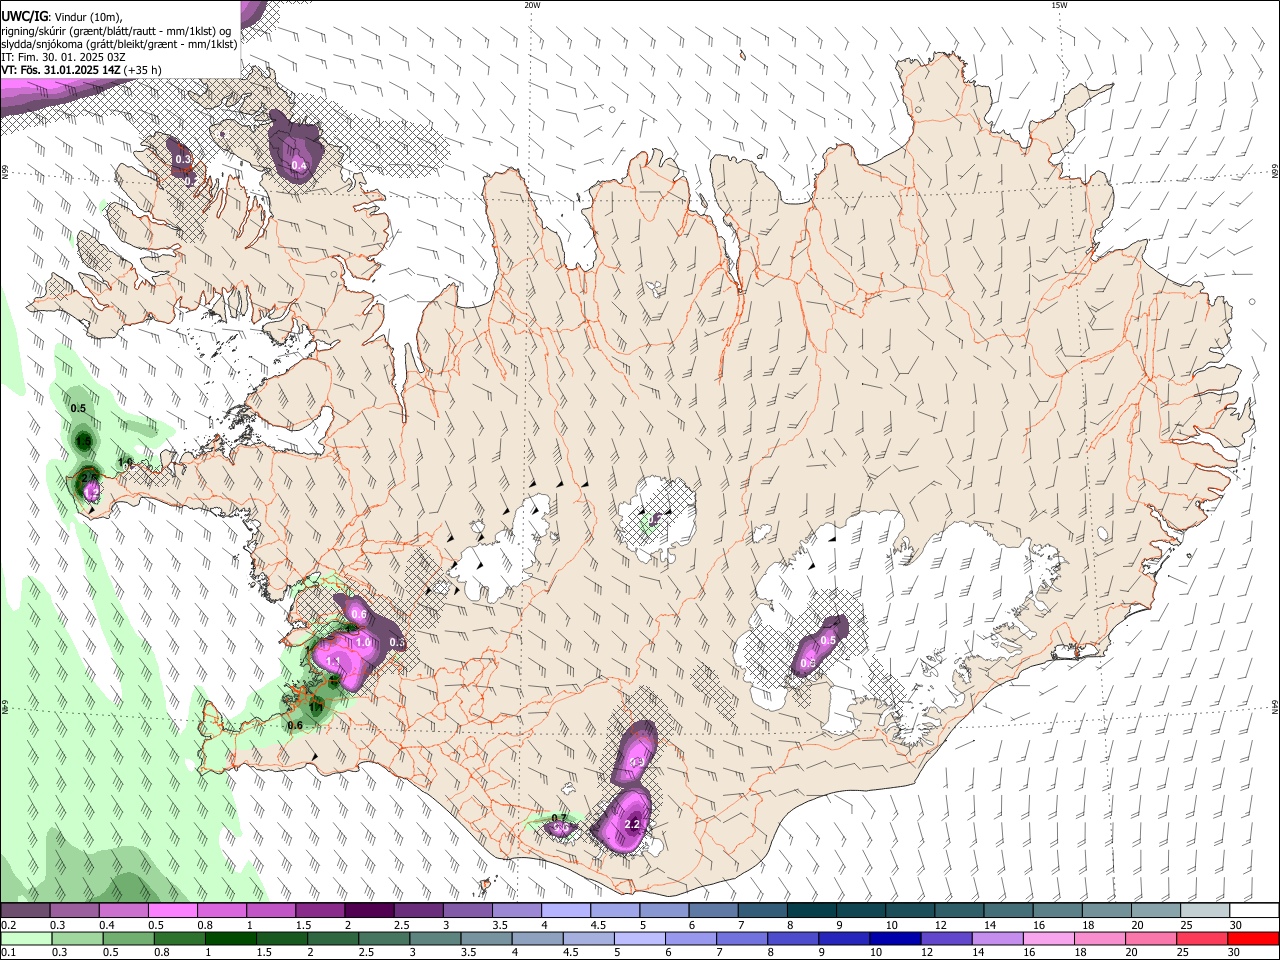Click the white 30 swatch in the upper snow scale
The image size is (1280, 960).
pos(1254,910)
